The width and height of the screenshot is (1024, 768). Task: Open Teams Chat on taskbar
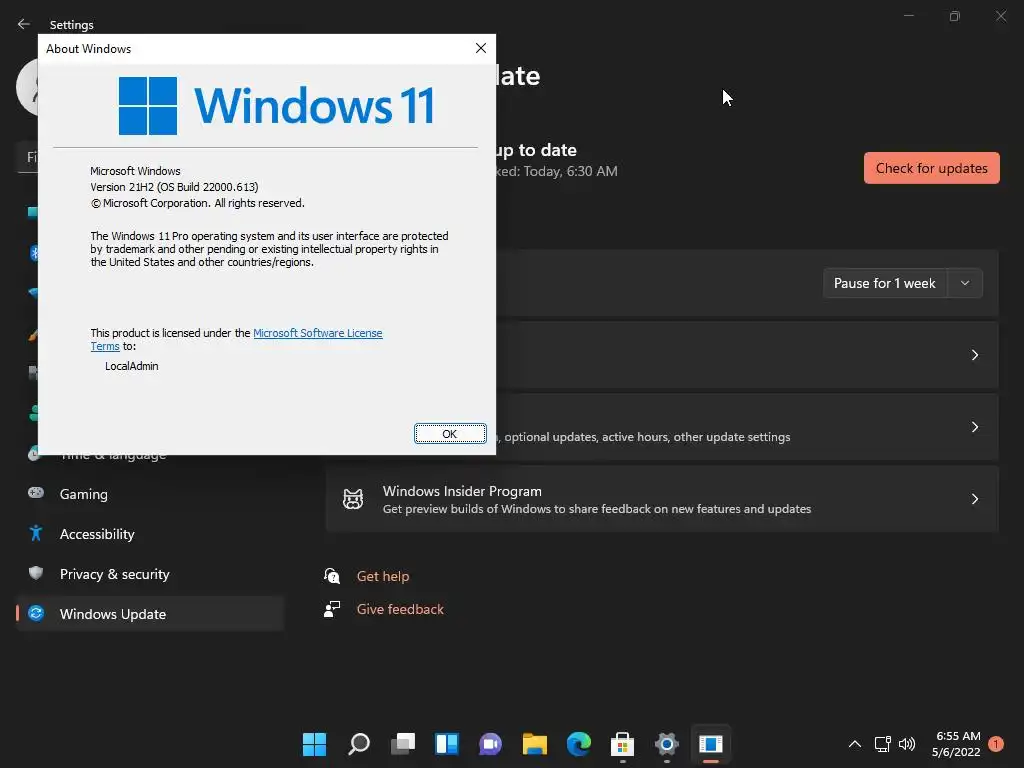[x=490, y=744]
